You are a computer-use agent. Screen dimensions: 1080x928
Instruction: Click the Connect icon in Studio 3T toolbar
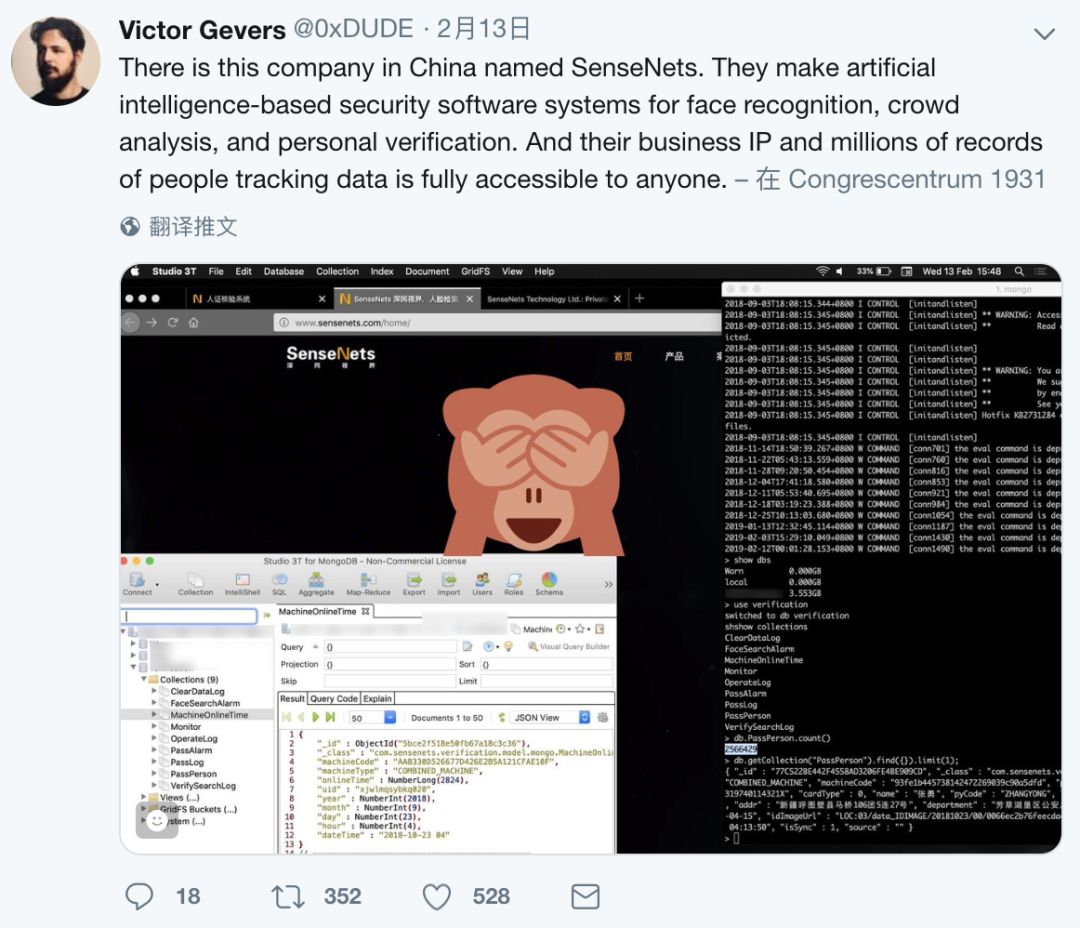click(137, 584)
